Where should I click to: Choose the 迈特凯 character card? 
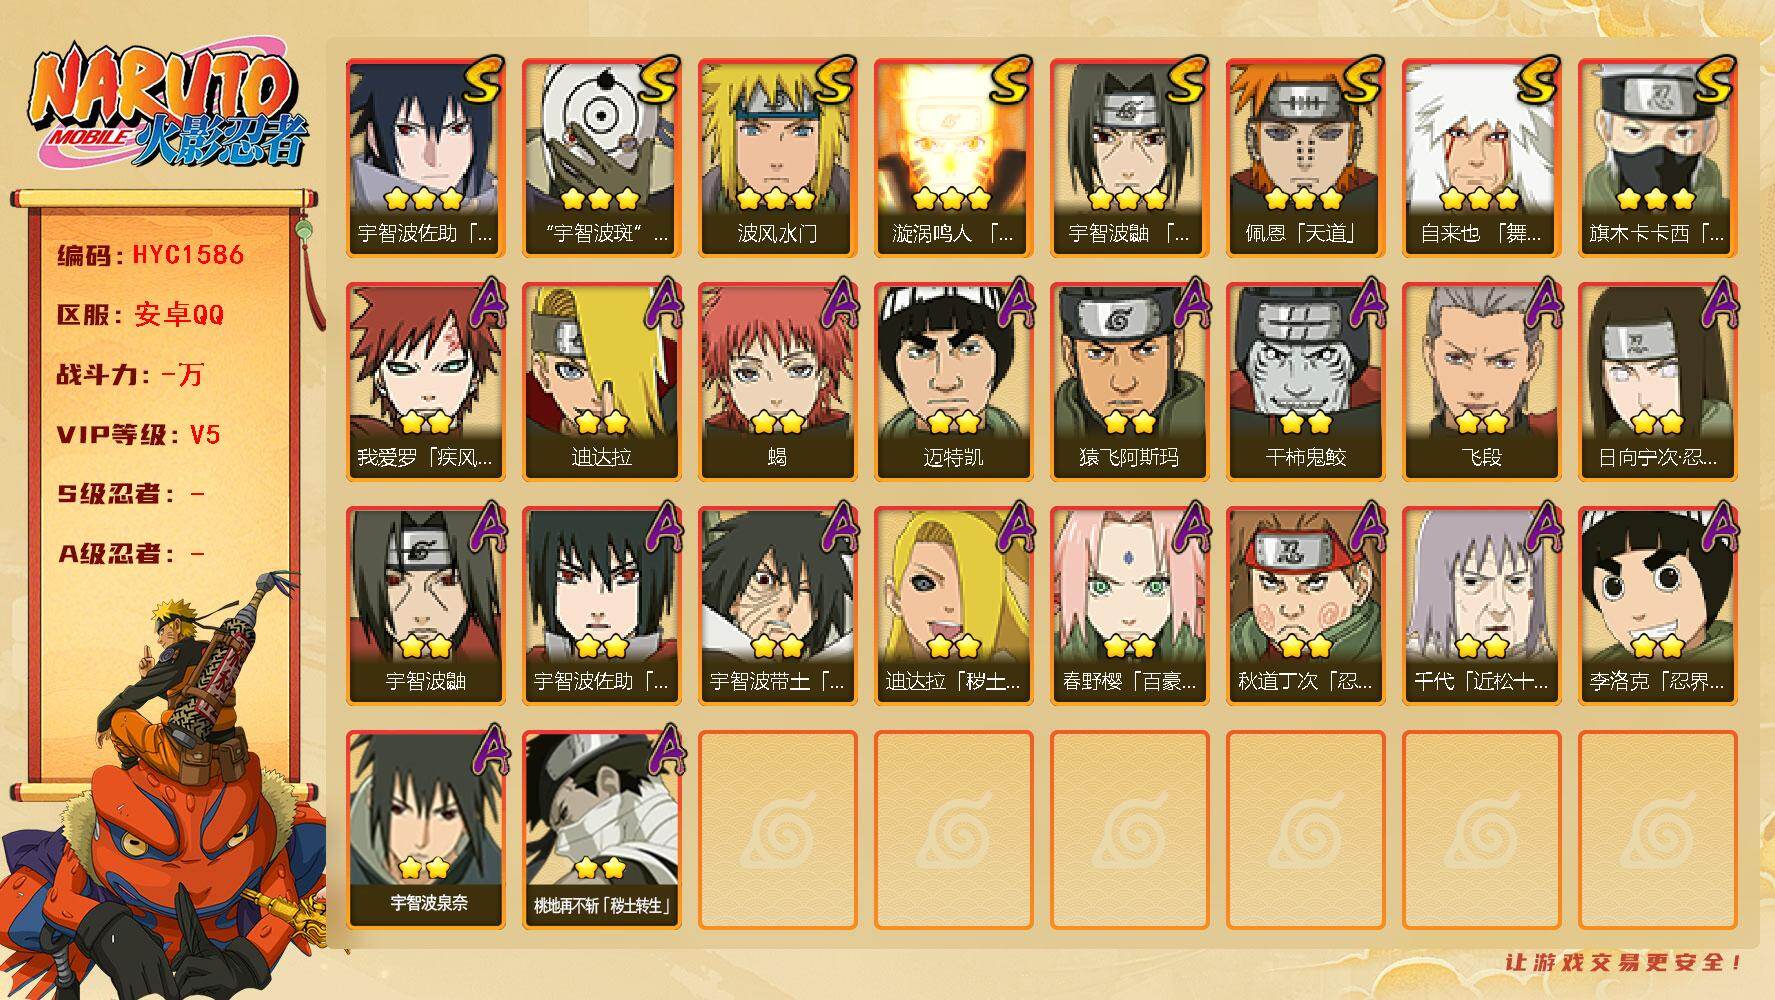(x=953, y=381)
